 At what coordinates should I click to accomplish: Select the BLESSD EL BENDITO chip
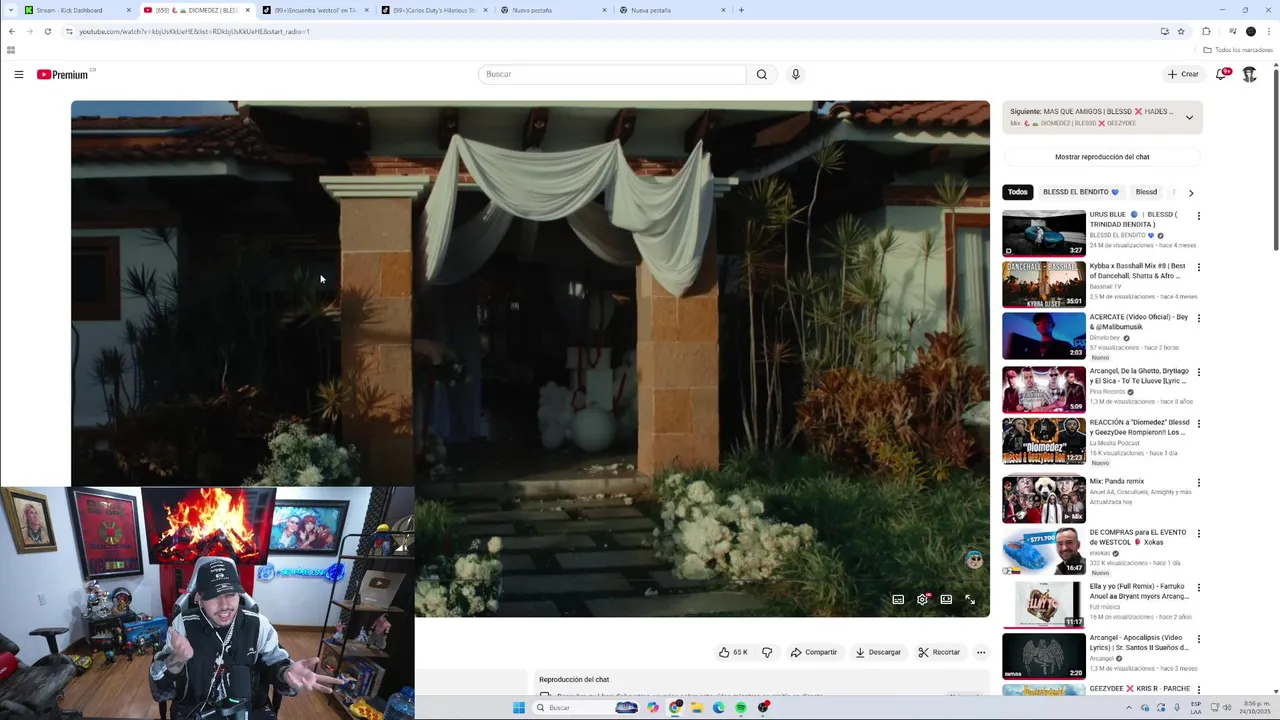coord(1081,192)
